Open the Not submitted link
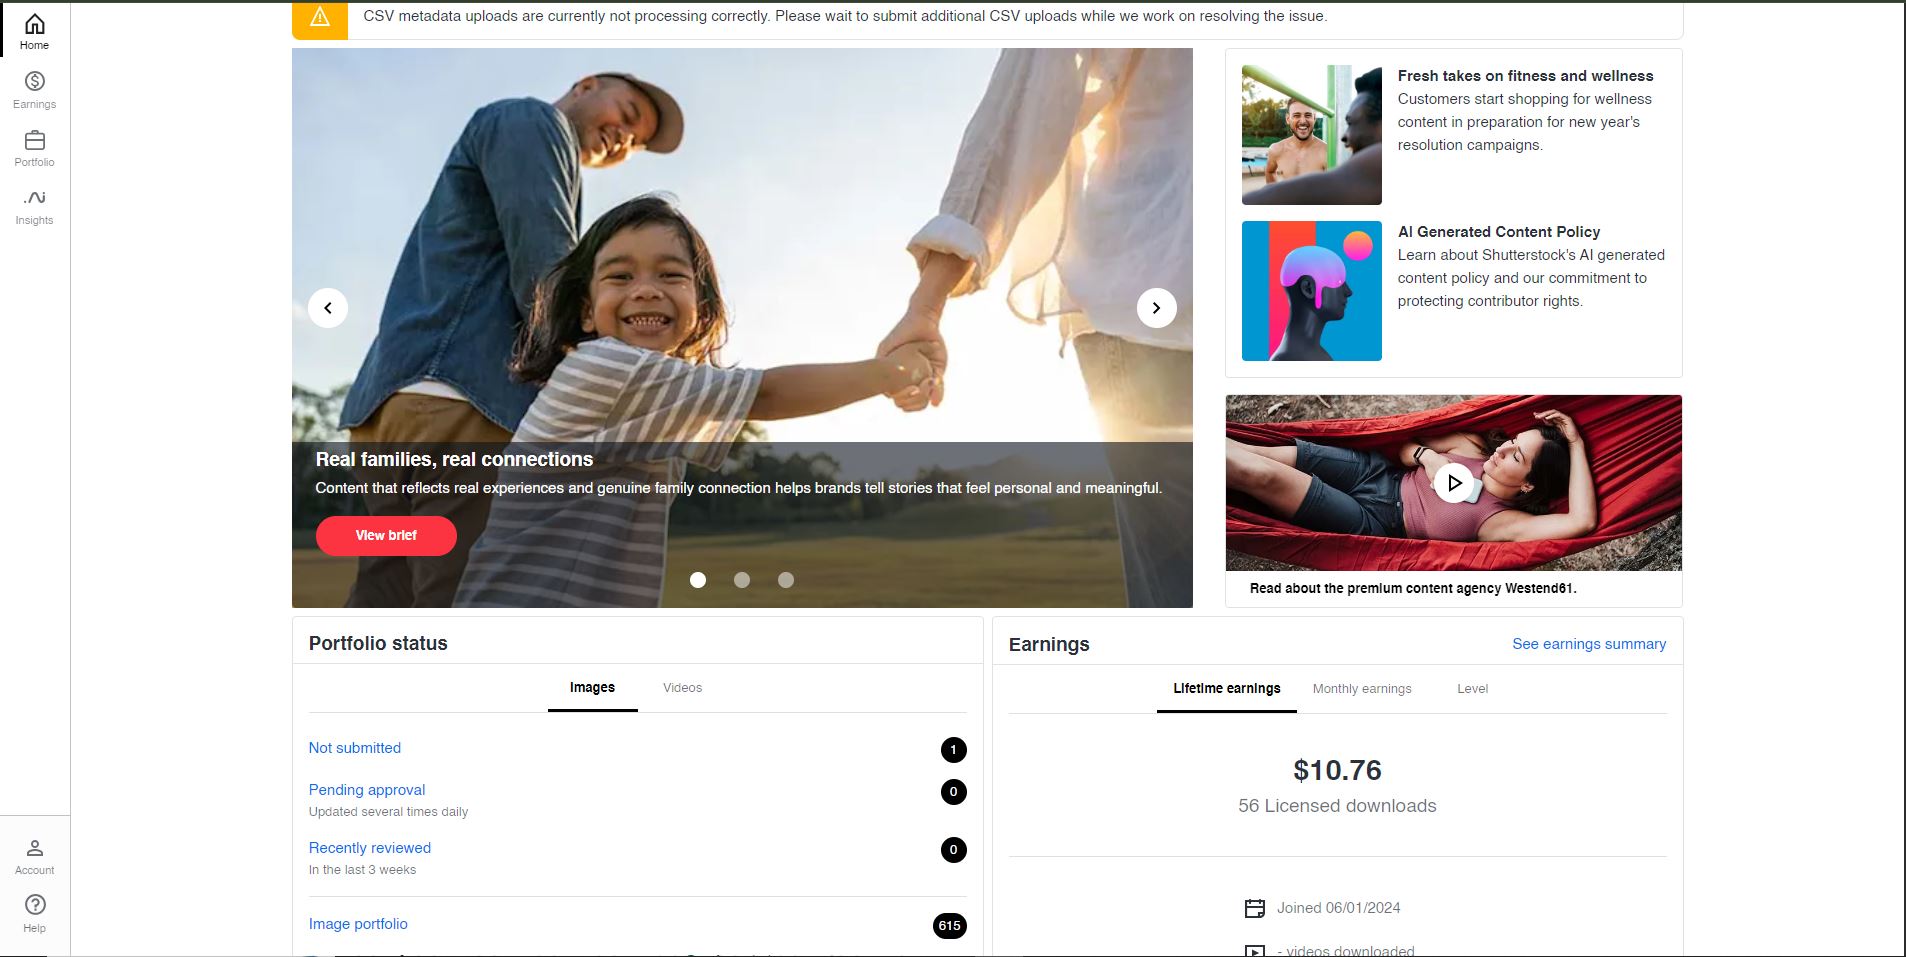 [x=355, y=748]
